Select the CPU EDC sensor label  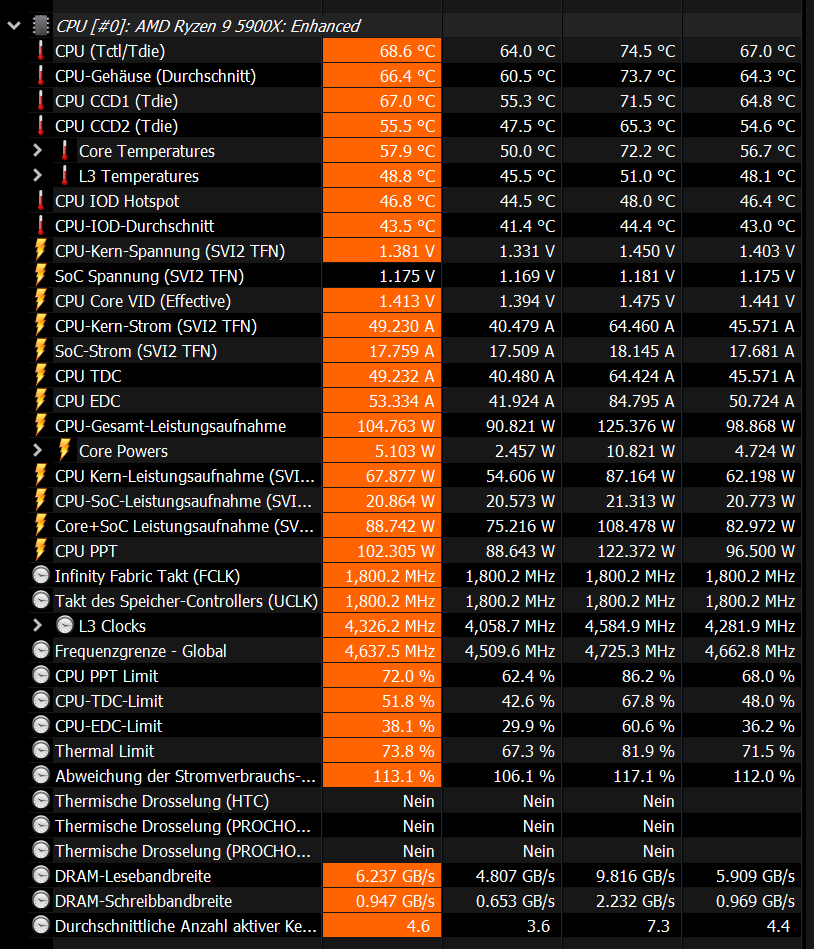88,401
